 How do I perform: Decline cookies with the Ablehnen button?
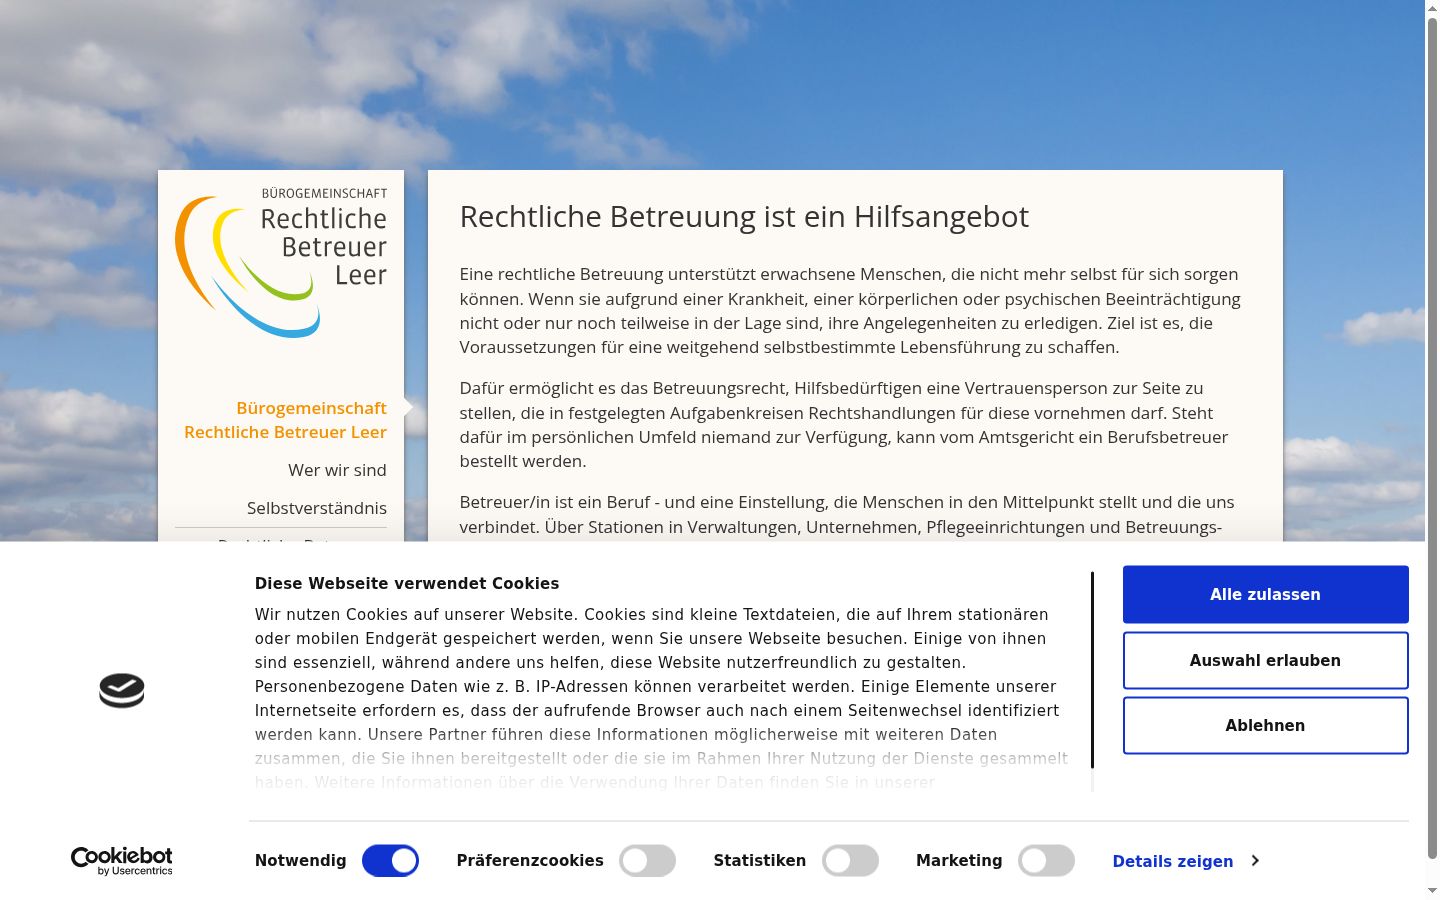1265,725
